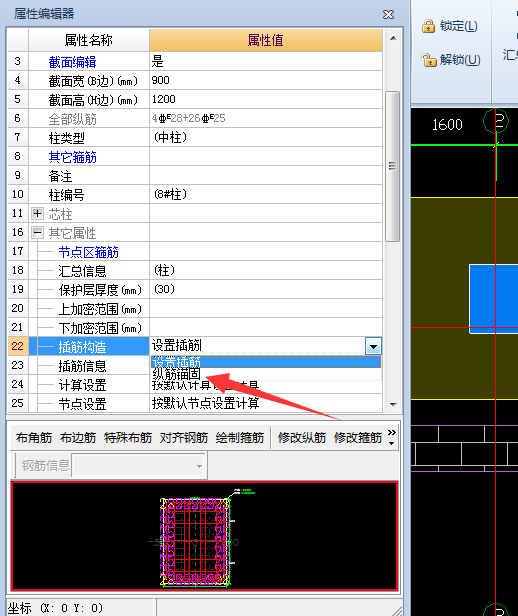Close the 属性编辑器 panel
The width and height of the screenshot is (518, 616).
coord(388,15)
